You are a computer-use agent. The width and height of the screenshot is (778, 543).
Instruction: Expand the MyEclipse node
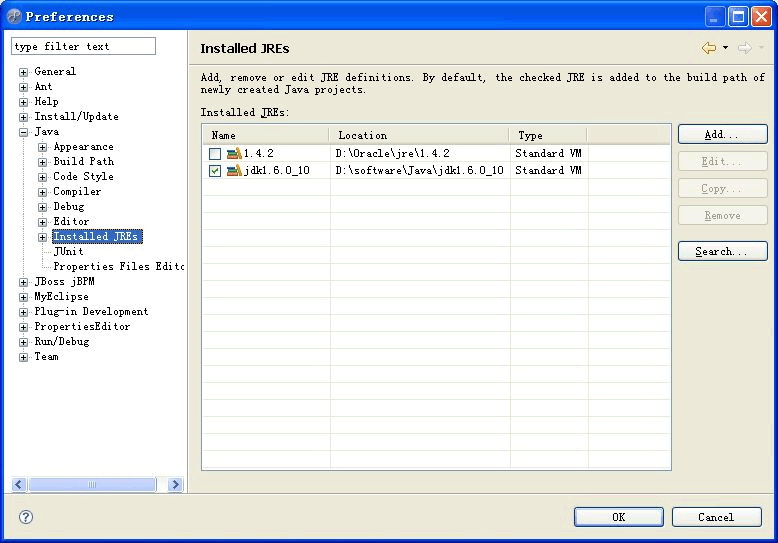pyautogui.click(x=23, y=297)
